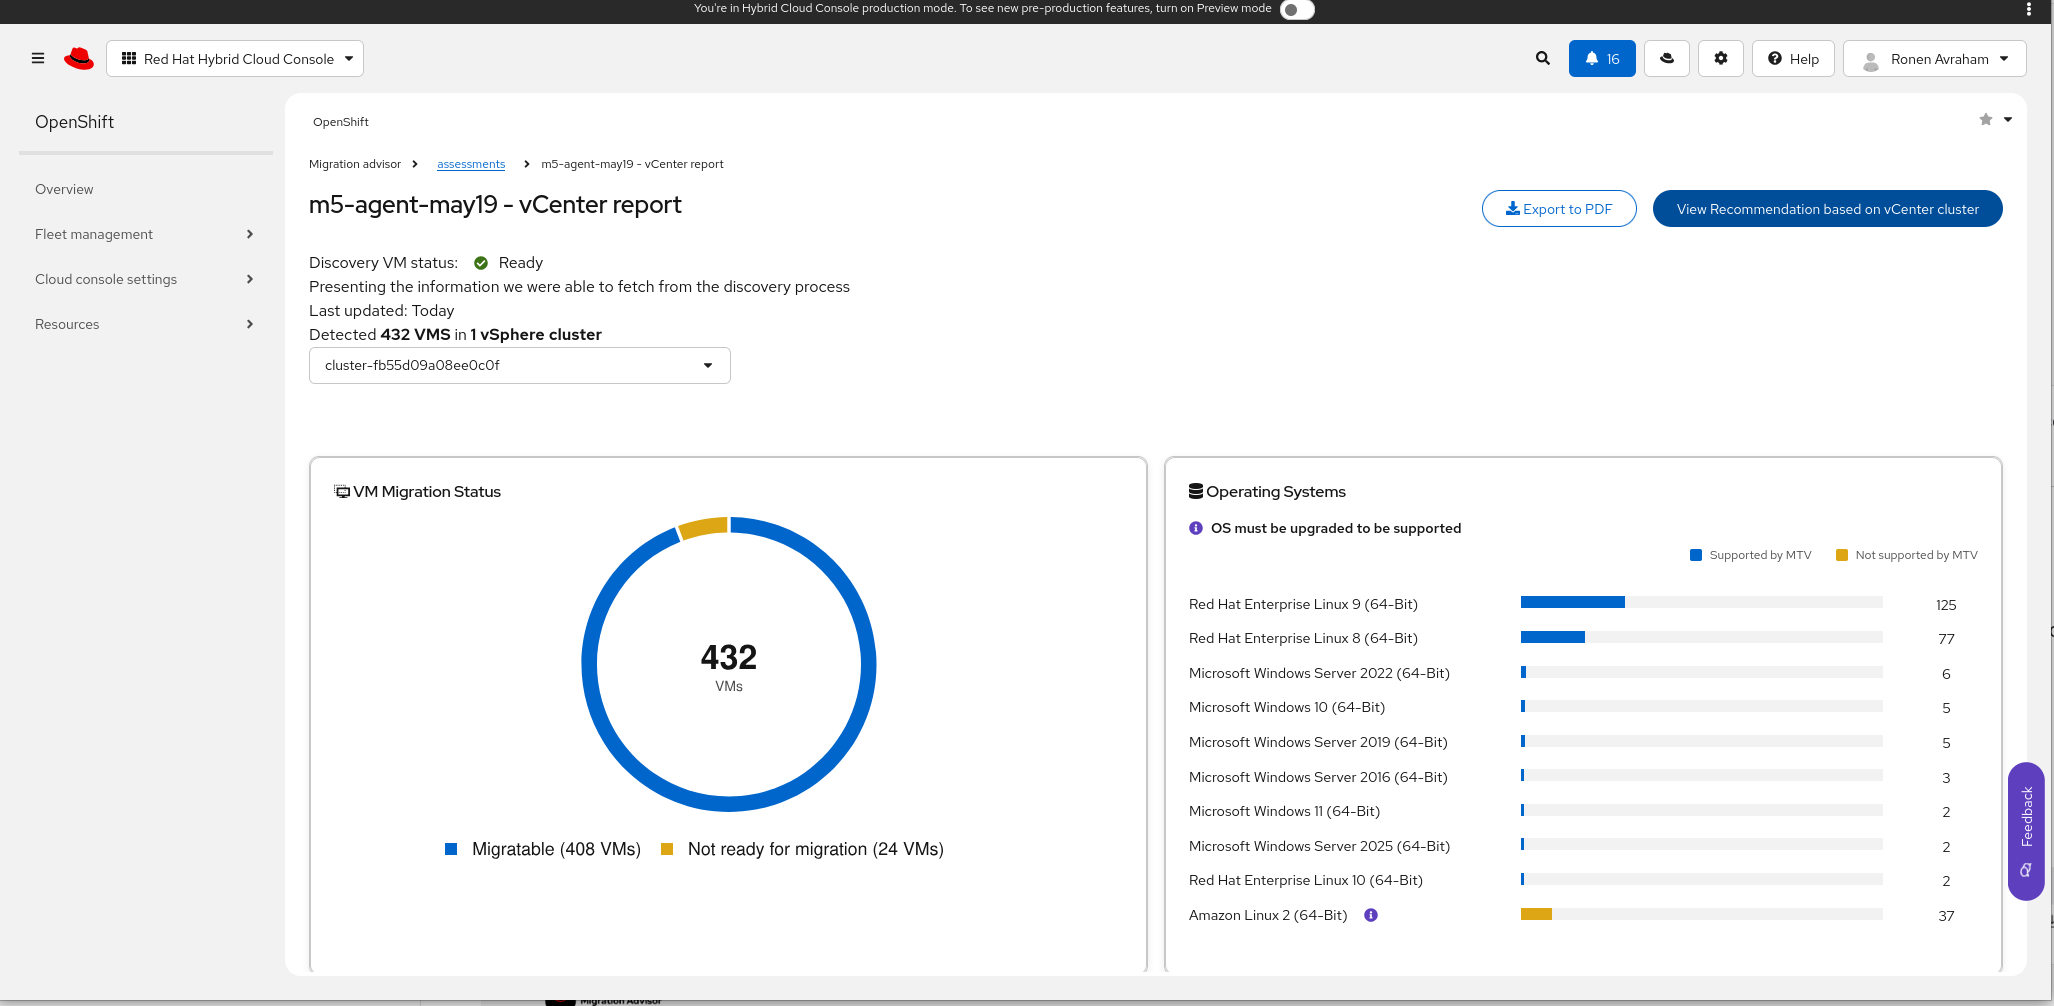
Task: Click the OpenShift sidebar heading
Action: click(x=74, y=121)
